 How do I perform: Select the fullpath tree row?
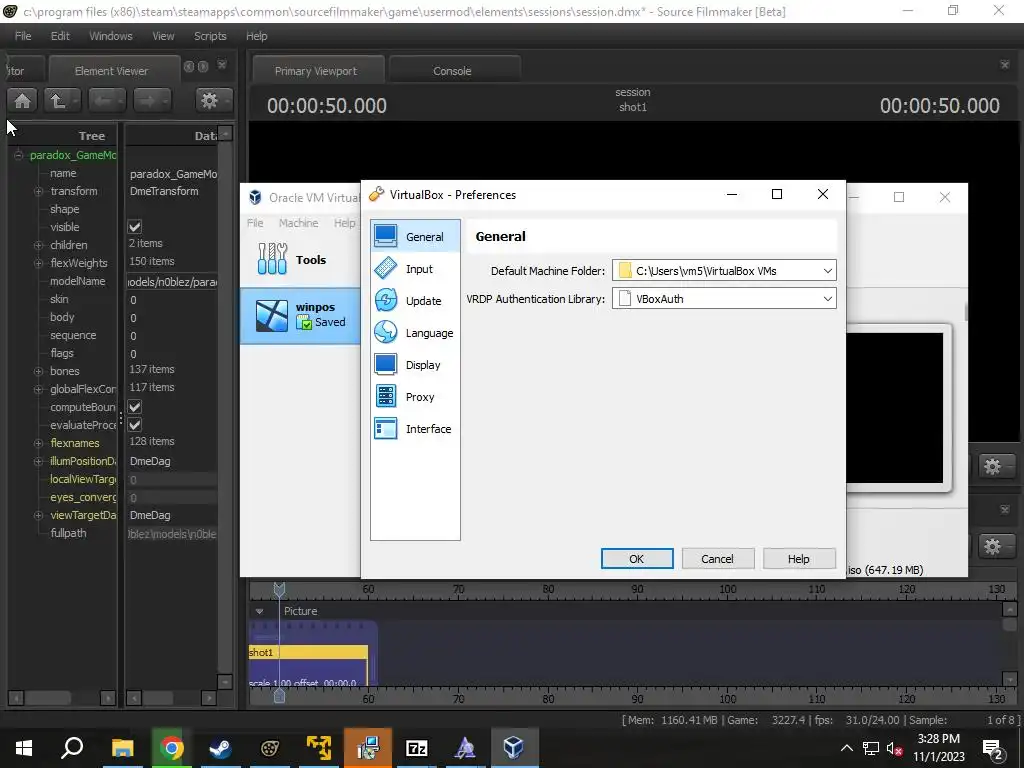point(68,533)
